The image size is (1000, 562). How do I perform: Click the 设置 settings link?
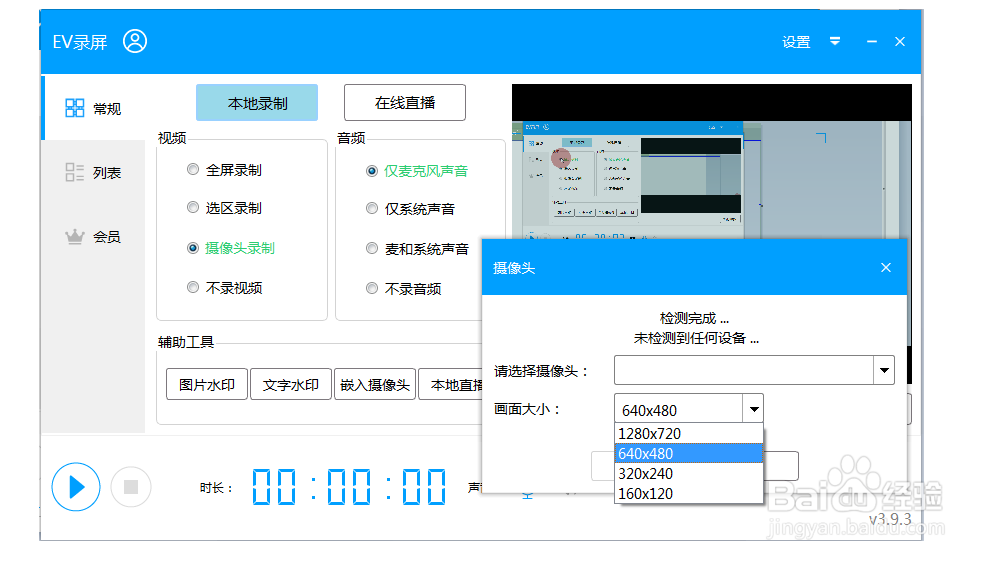[796, 42]
